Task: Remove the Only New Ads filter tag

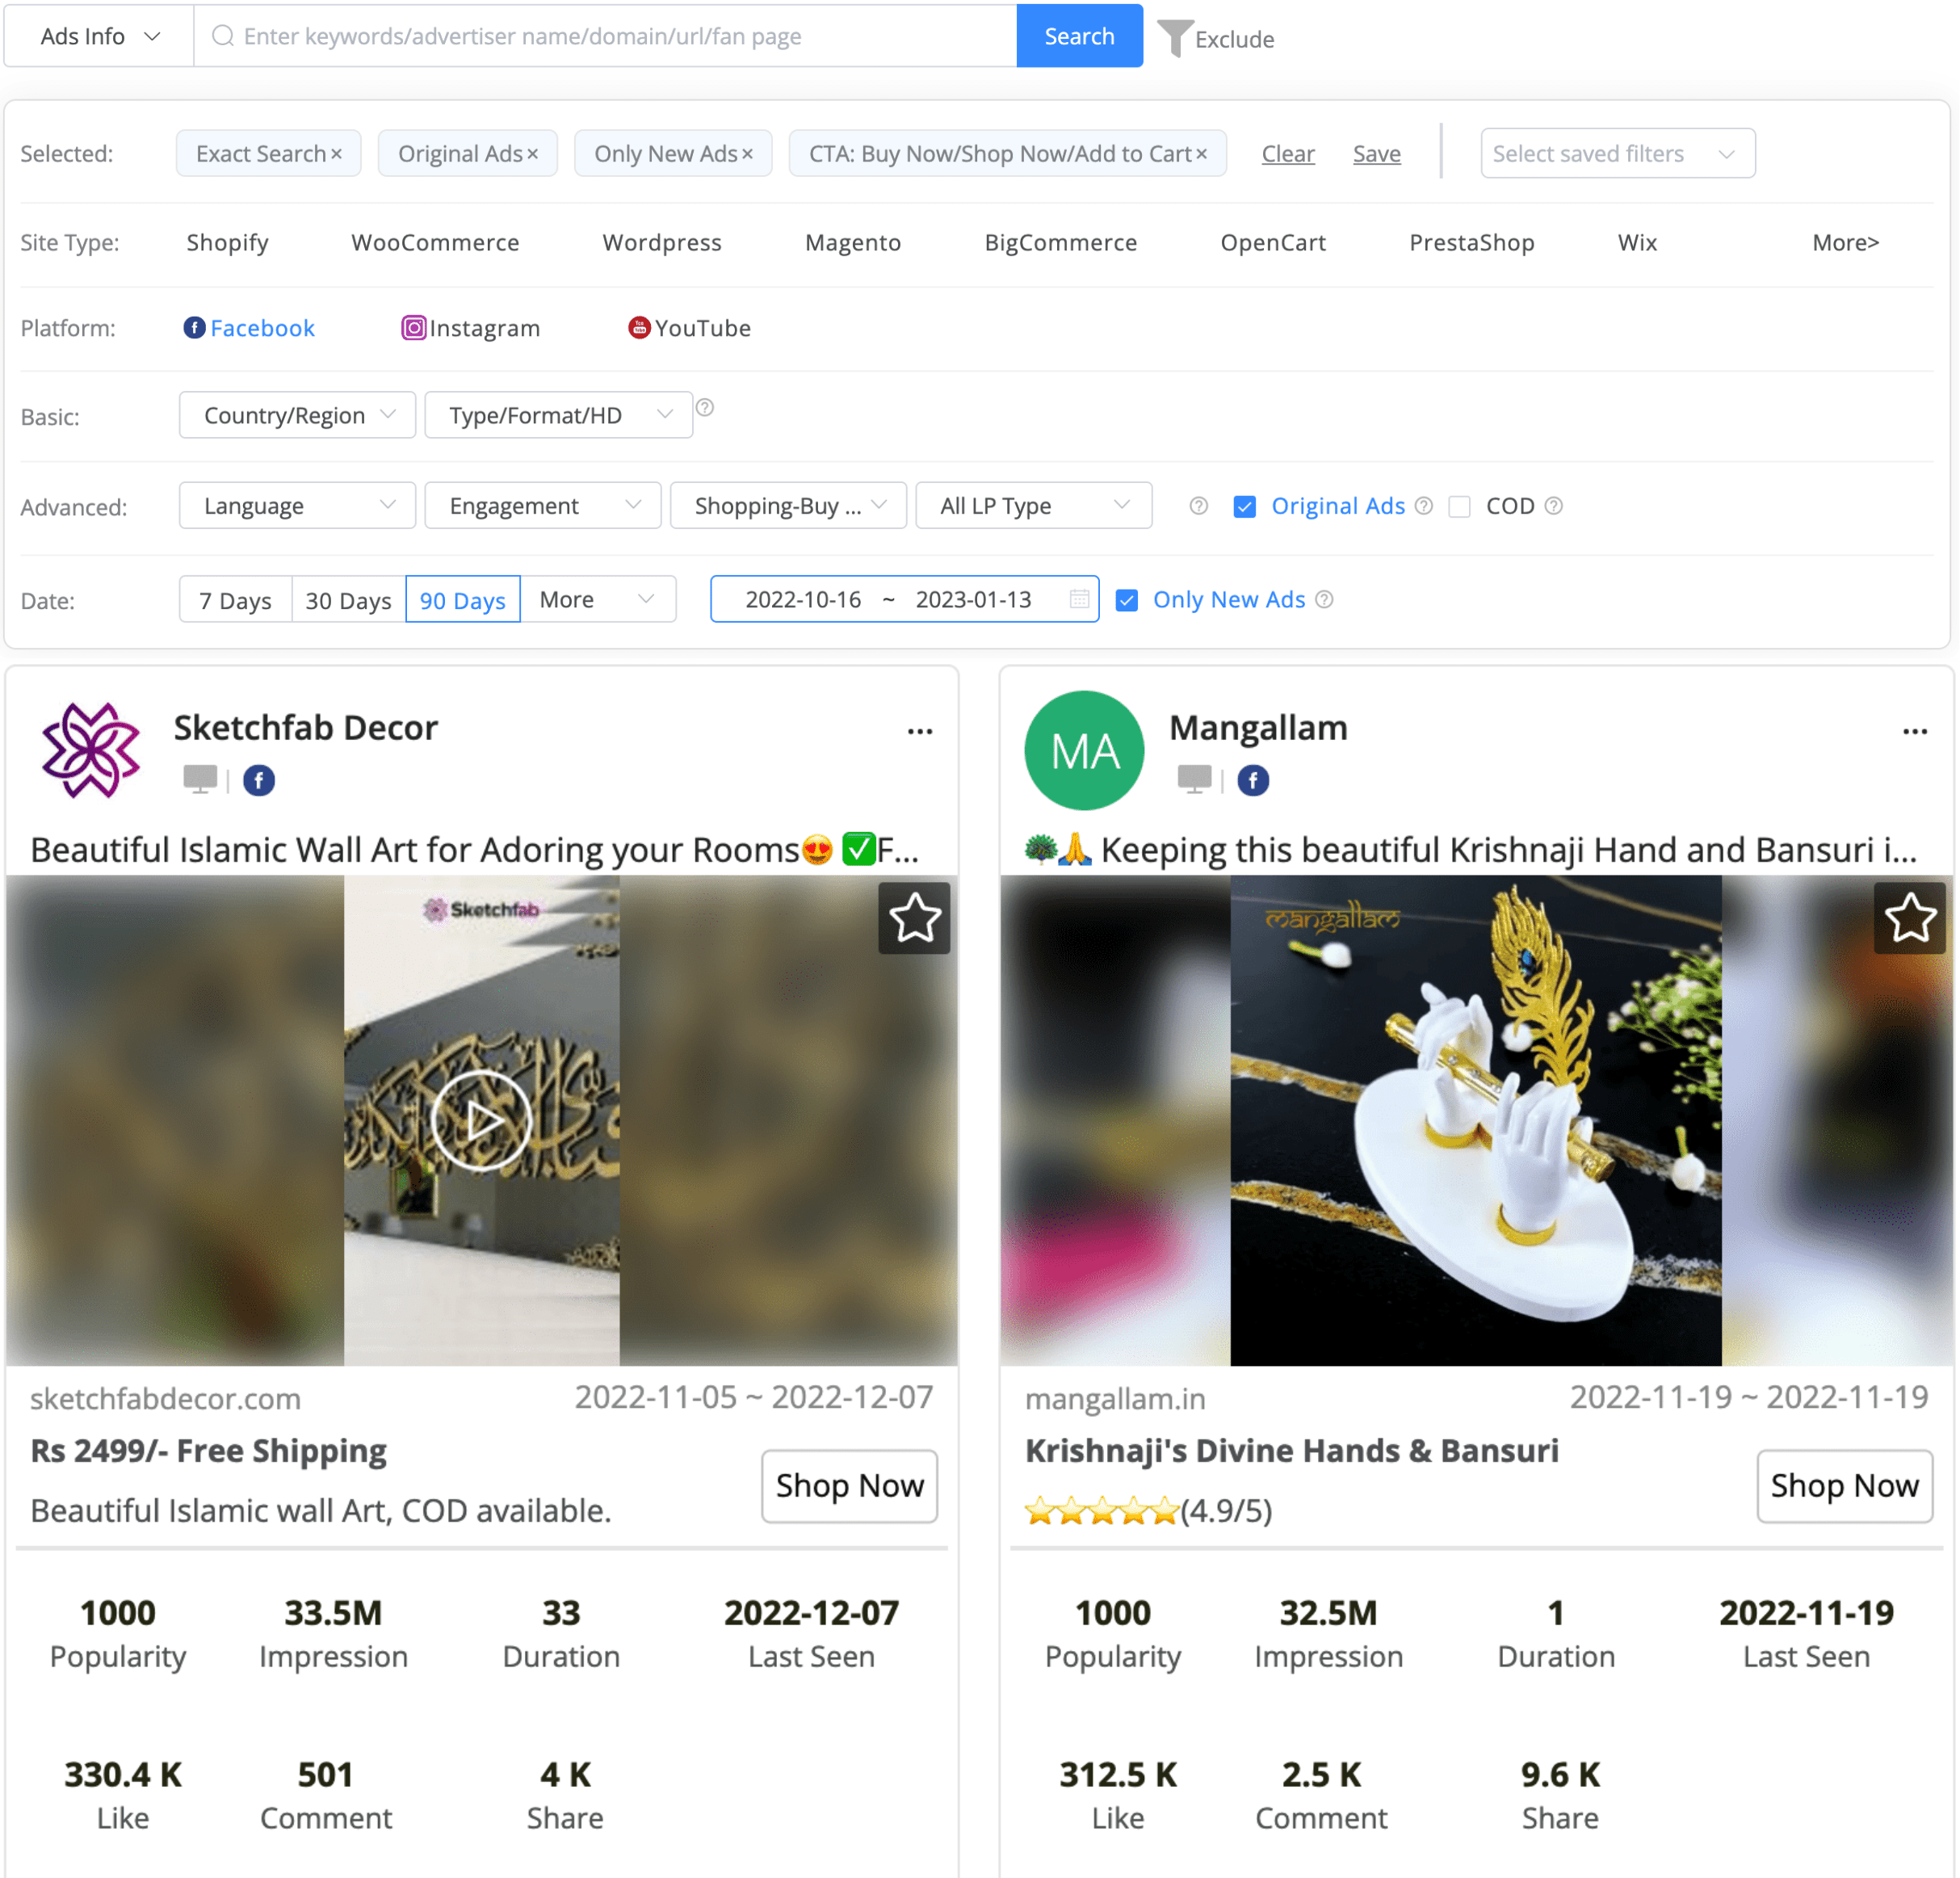Action: pyautogui.click(x=746, y=154)
